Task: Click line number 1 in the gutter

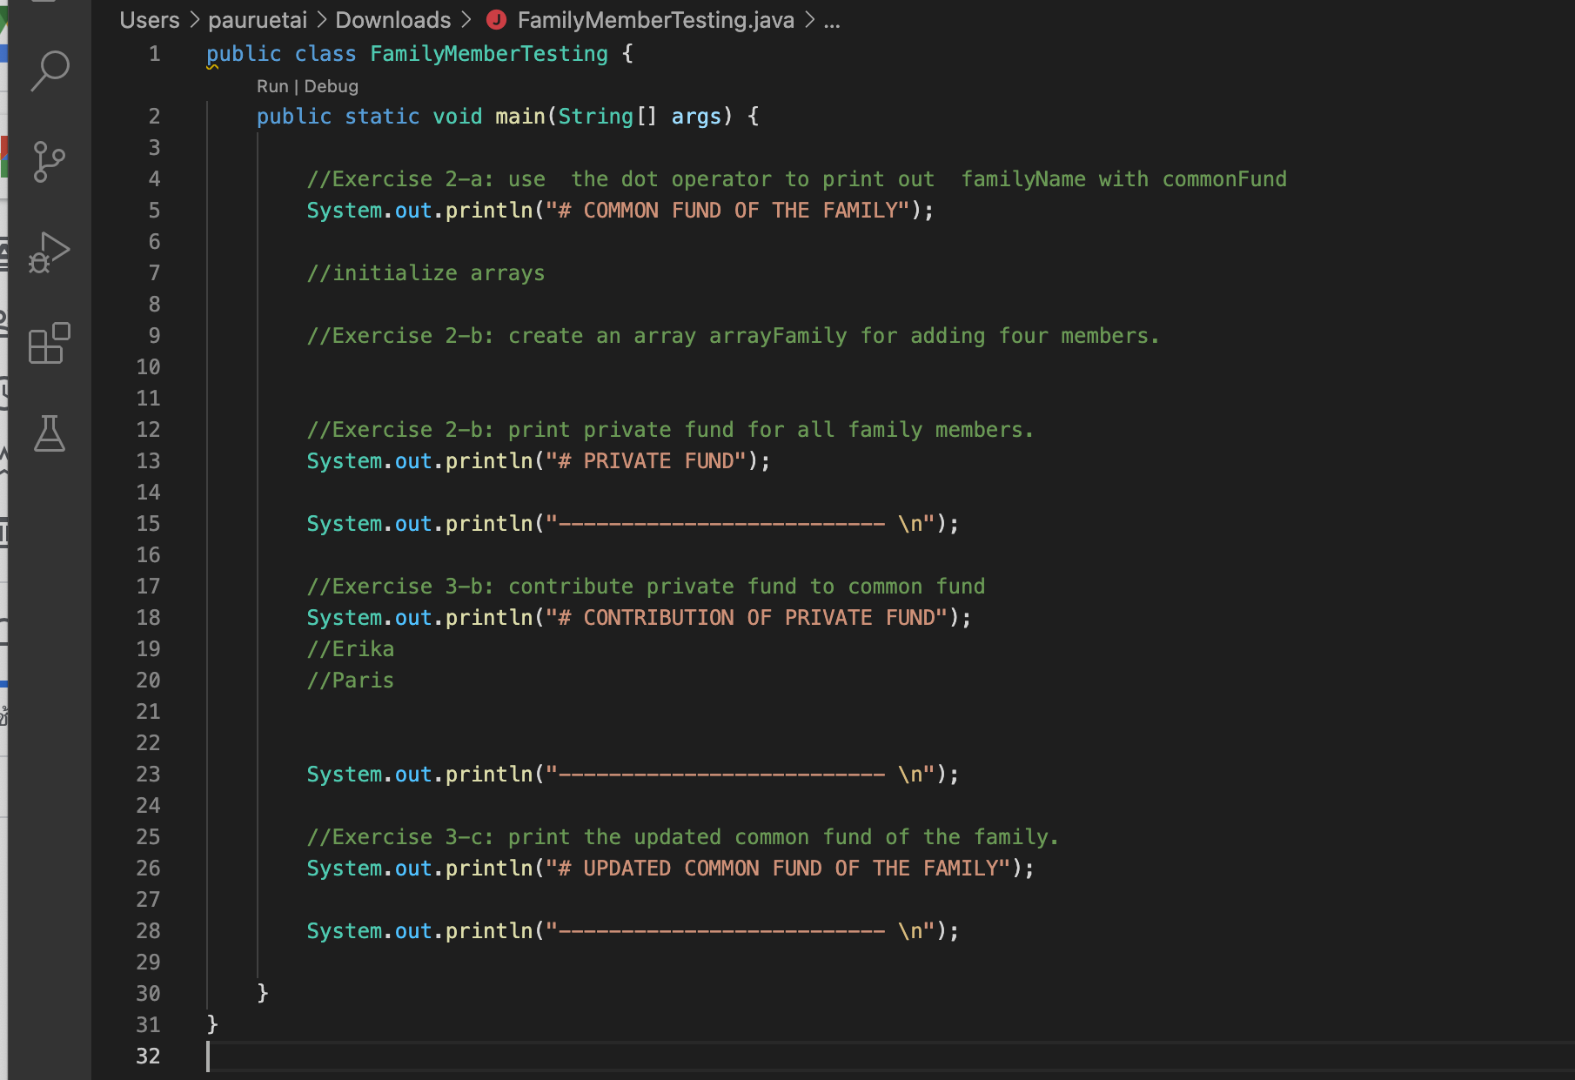Action: coord(155,54)
